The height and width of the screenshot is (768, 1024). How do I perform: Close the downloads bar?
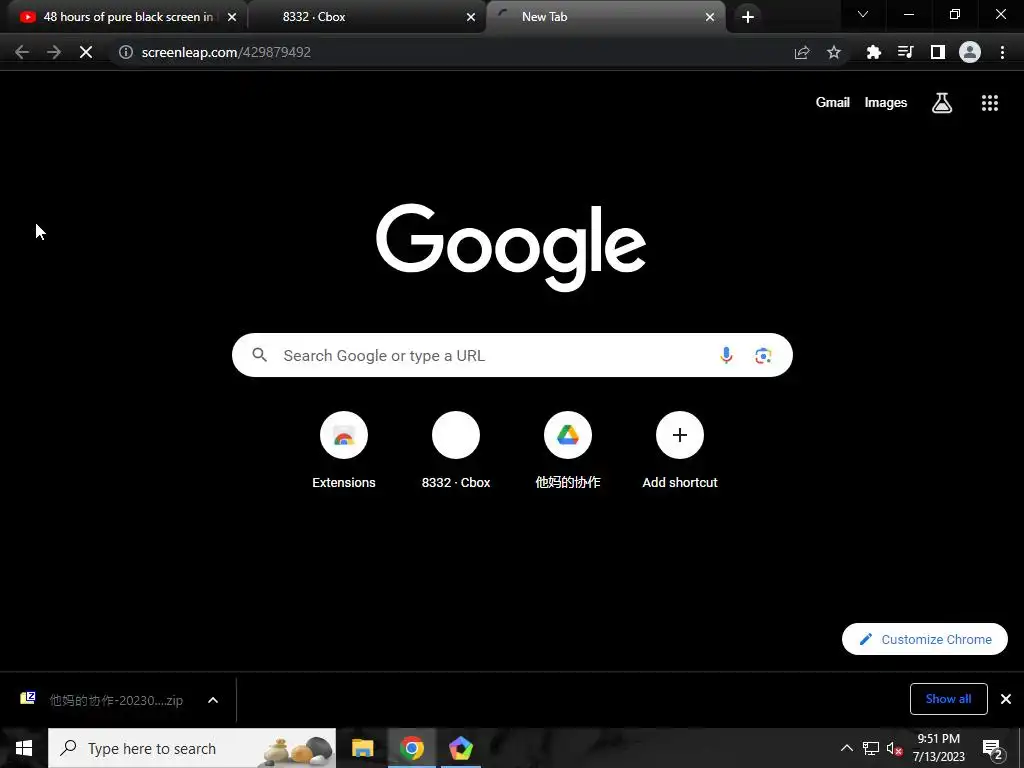click(x=1006, y=699)
